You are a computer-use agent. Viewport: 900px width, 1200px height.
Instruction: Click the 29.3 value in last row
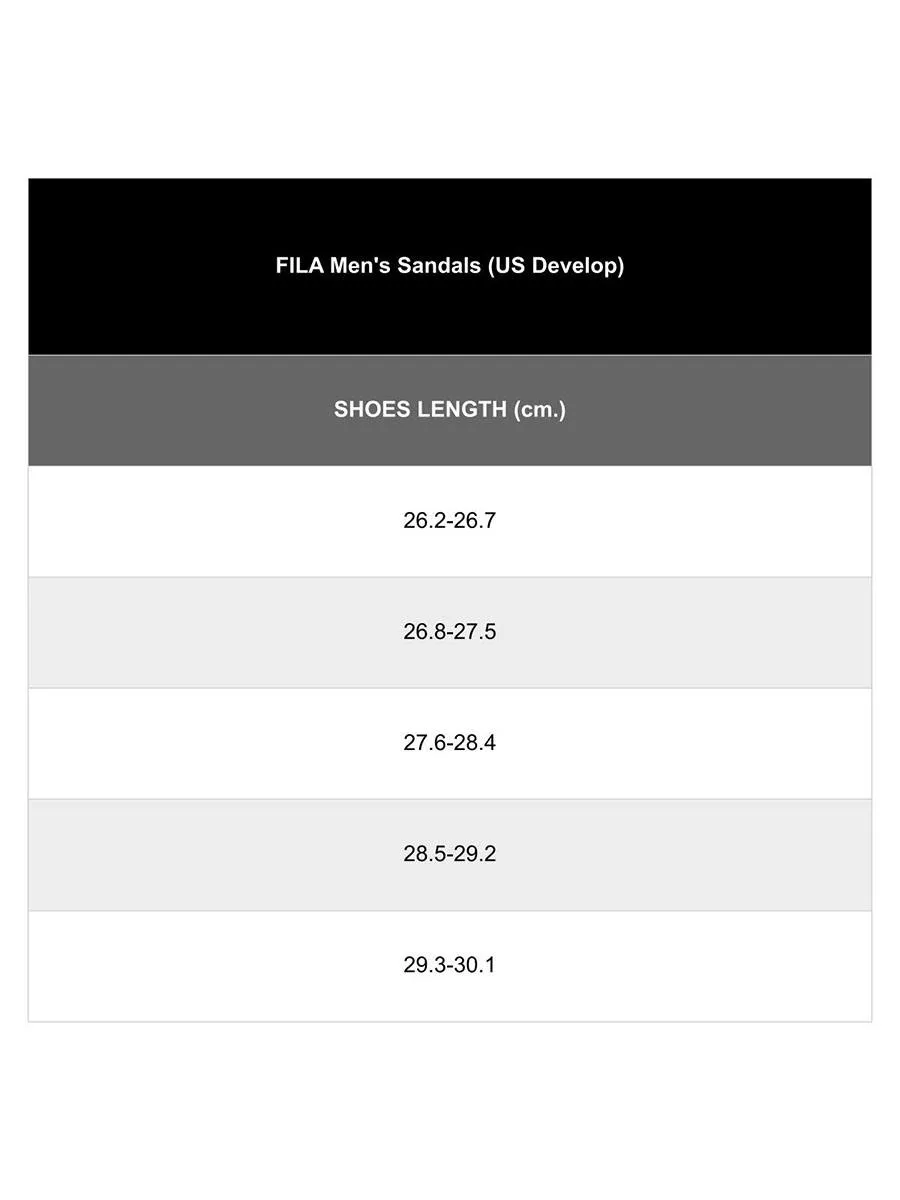(x=424, y=965)
